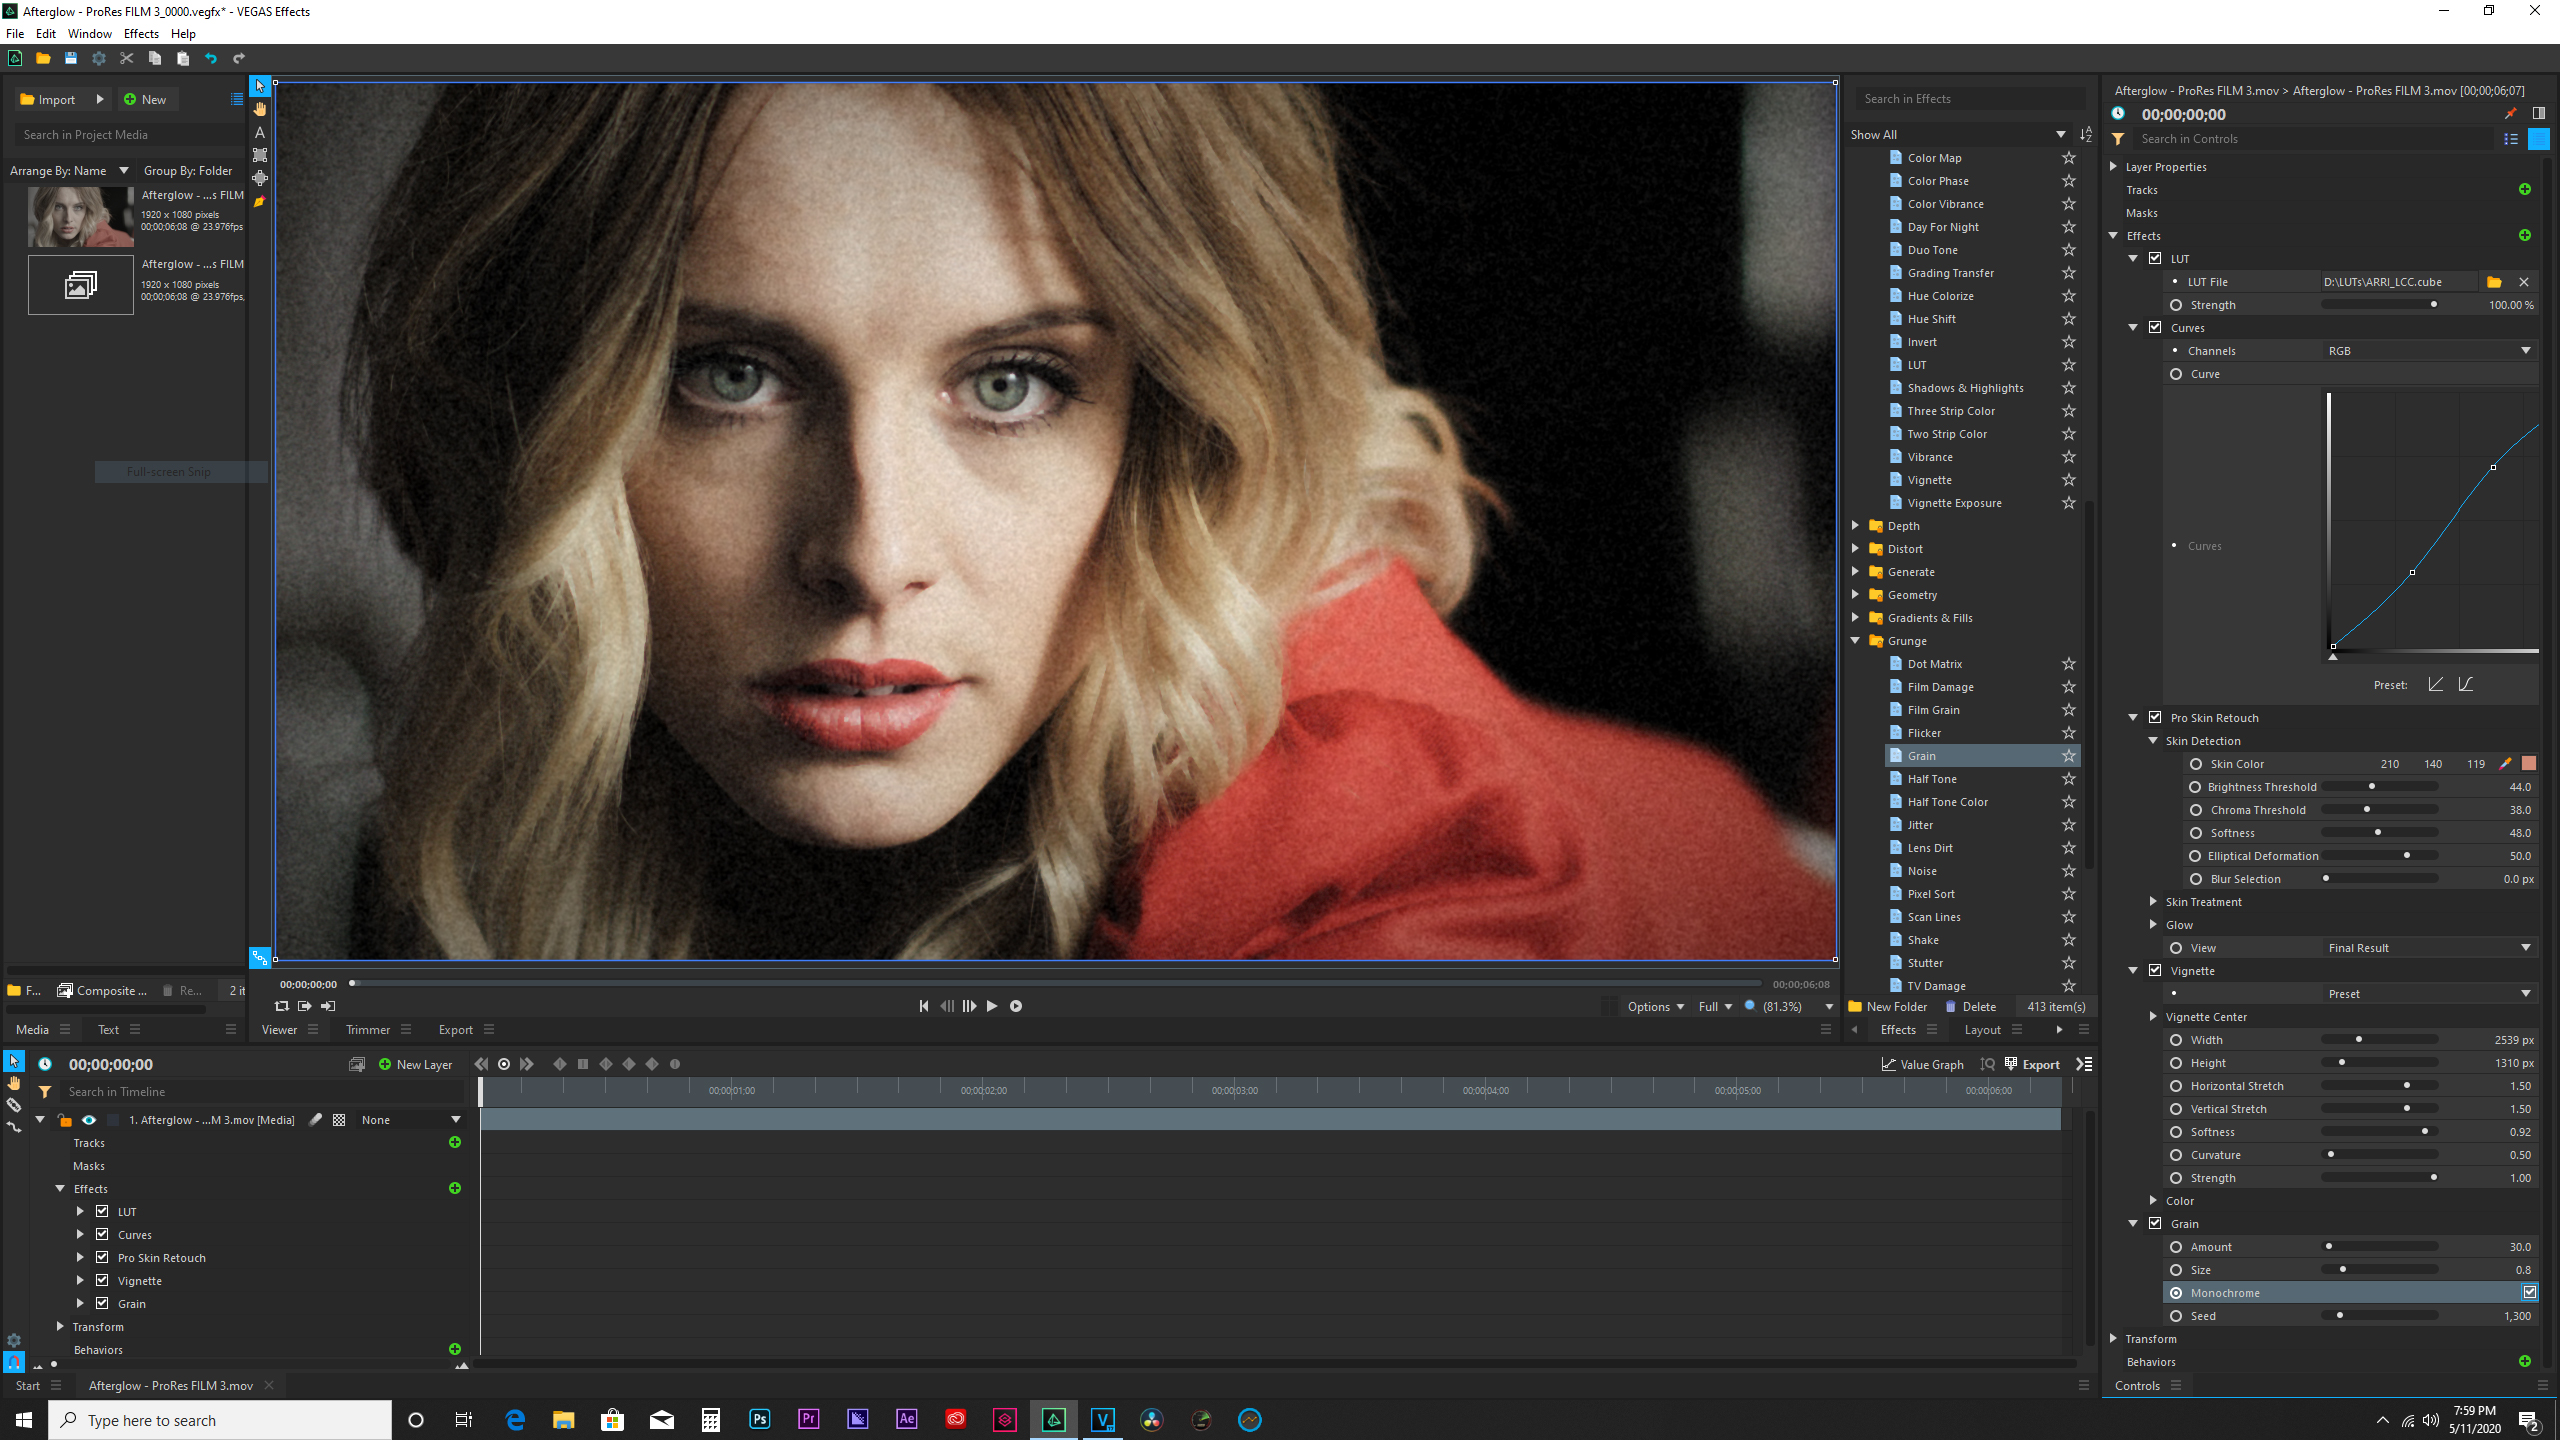Screen dimensions: 2560x1440
Task: Open the View Final Result dropdown
Action: pos(2429,948)
